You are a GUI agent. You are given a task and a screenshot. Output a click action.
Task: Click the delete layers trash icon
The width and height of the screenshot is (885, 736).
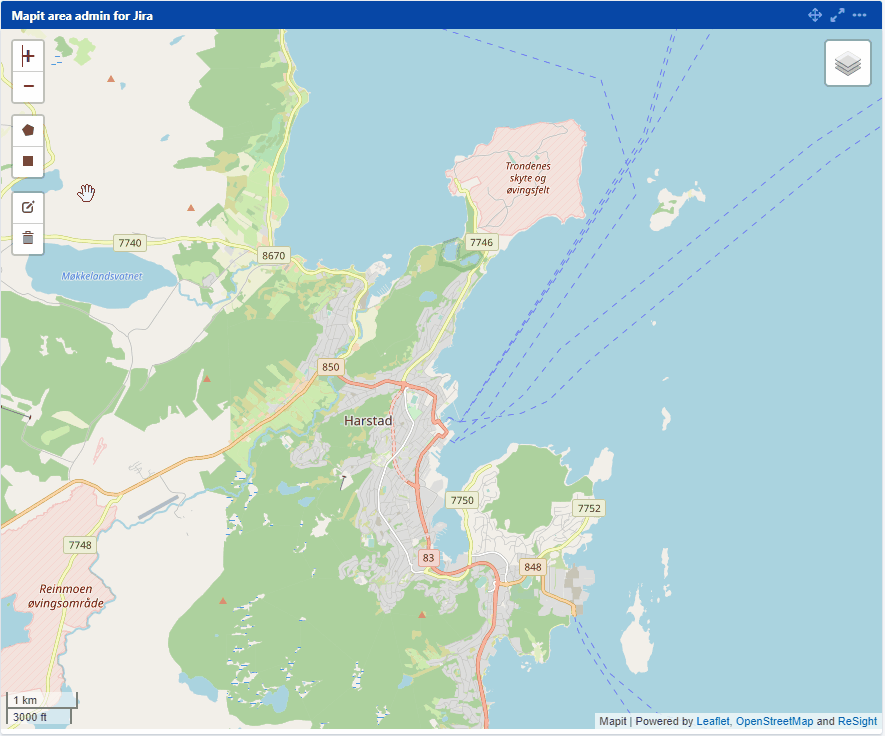pos(28,238)
